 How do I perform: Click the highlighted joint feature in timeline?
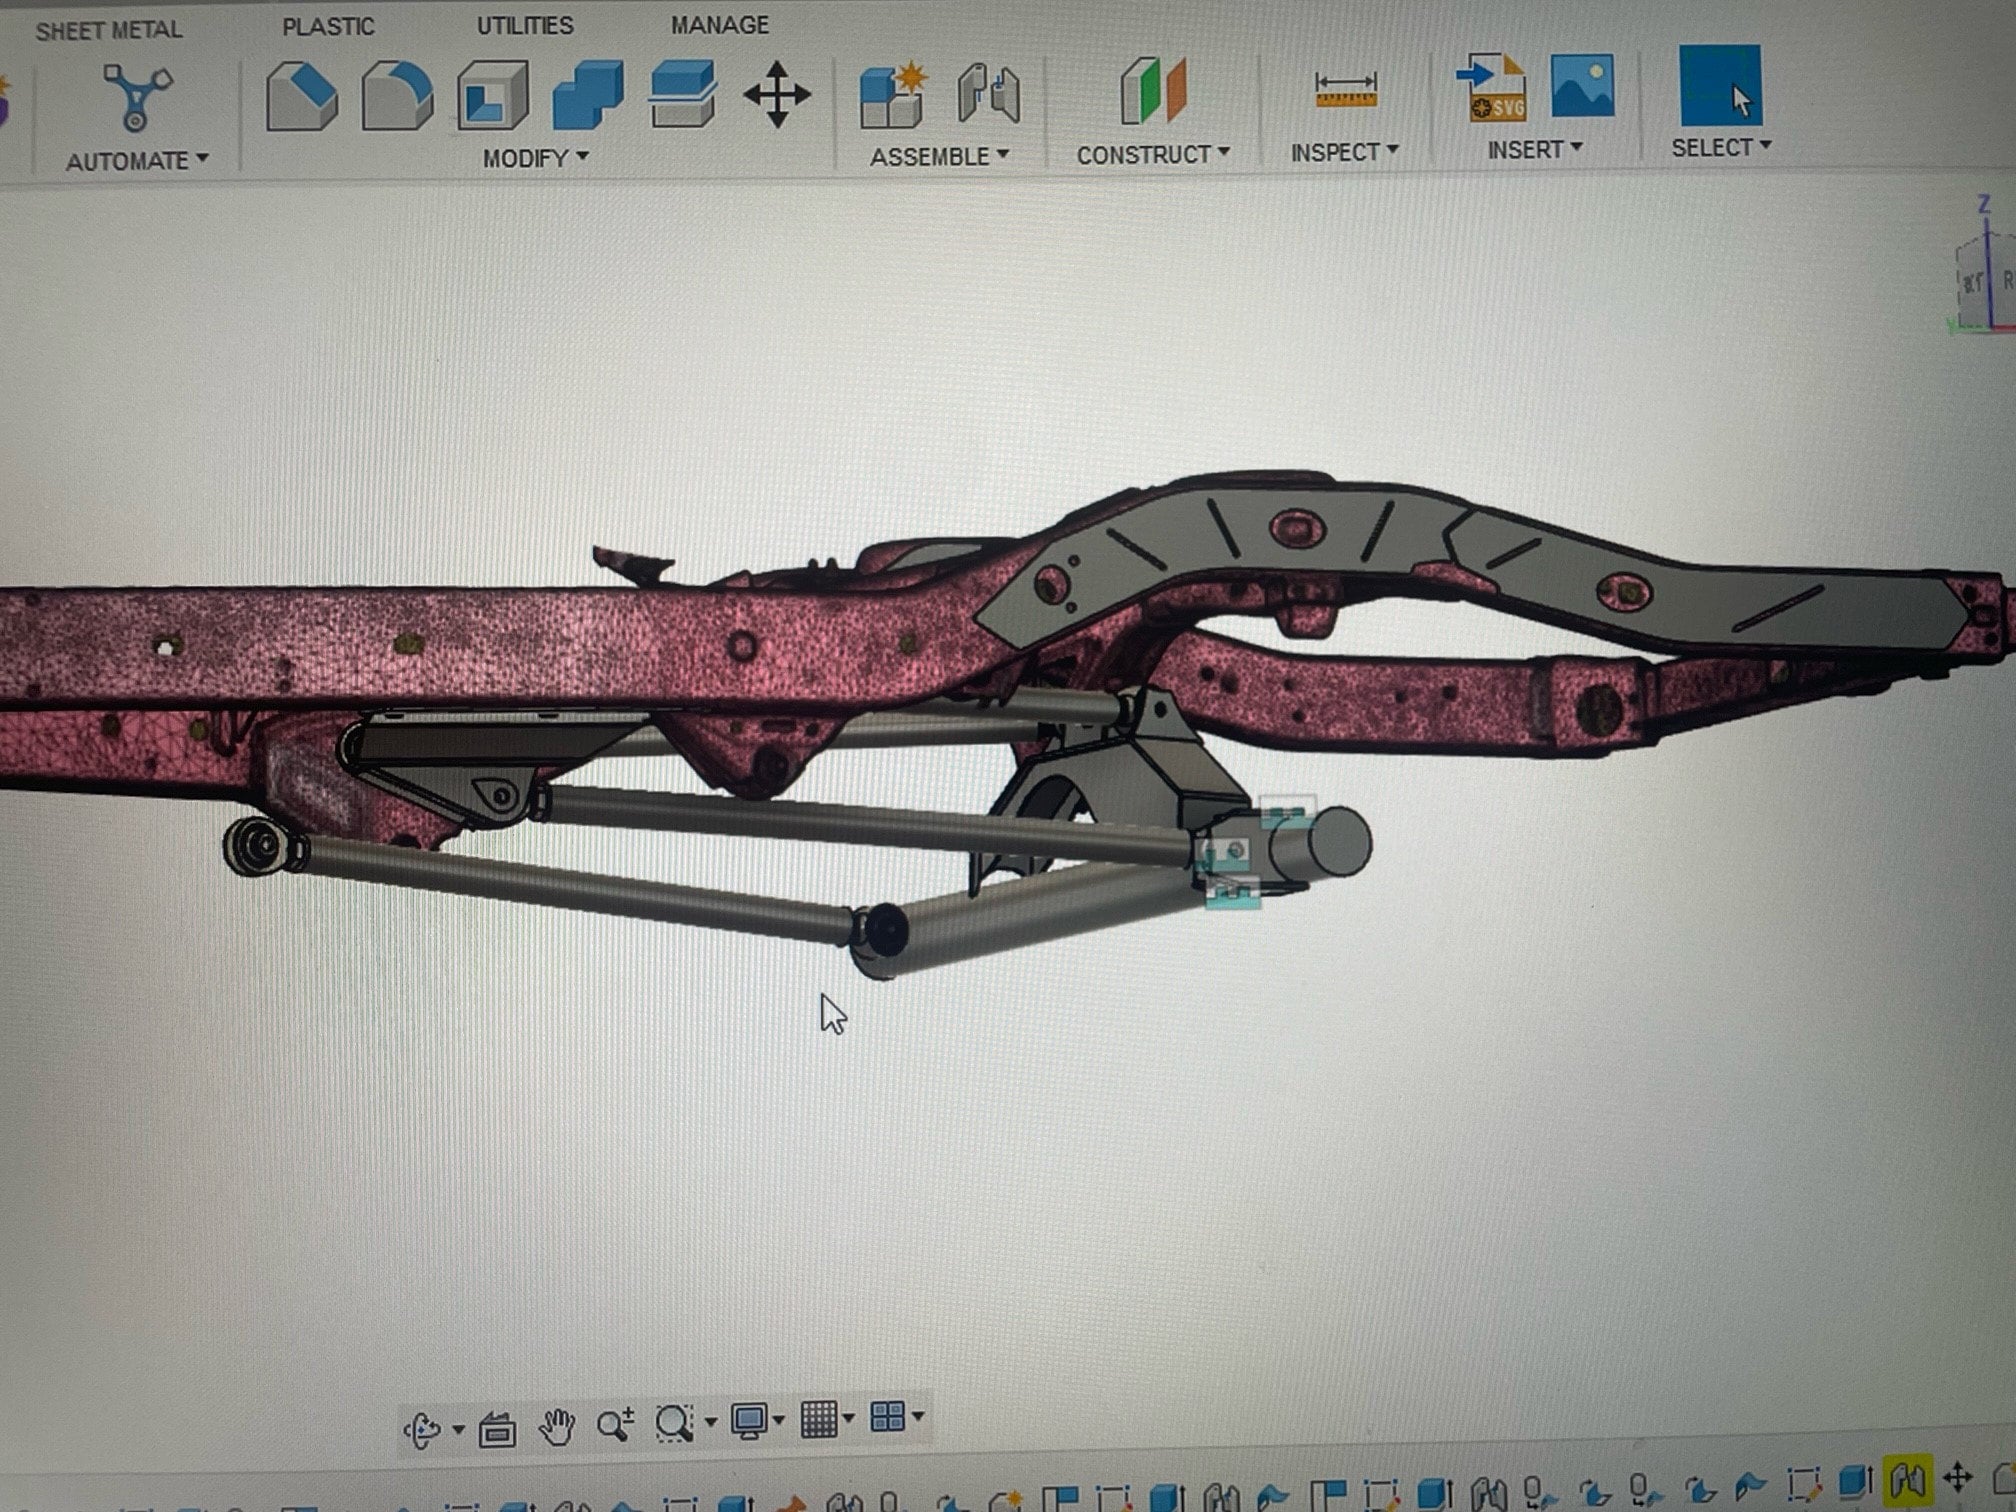(1908, 1479)
